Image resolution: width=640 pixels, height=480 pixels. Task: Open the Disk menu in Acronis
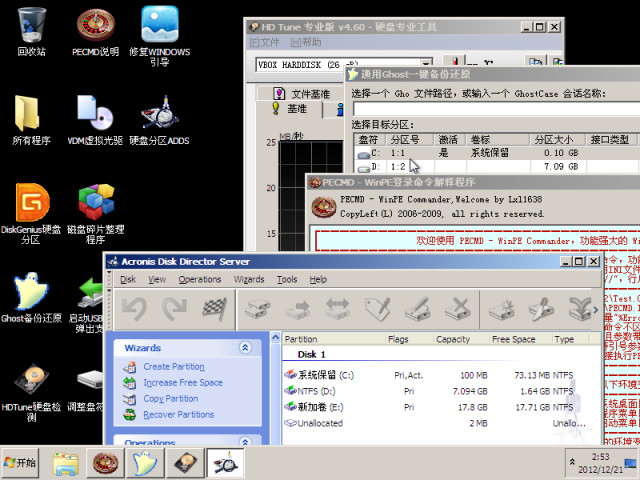point(128,279)
